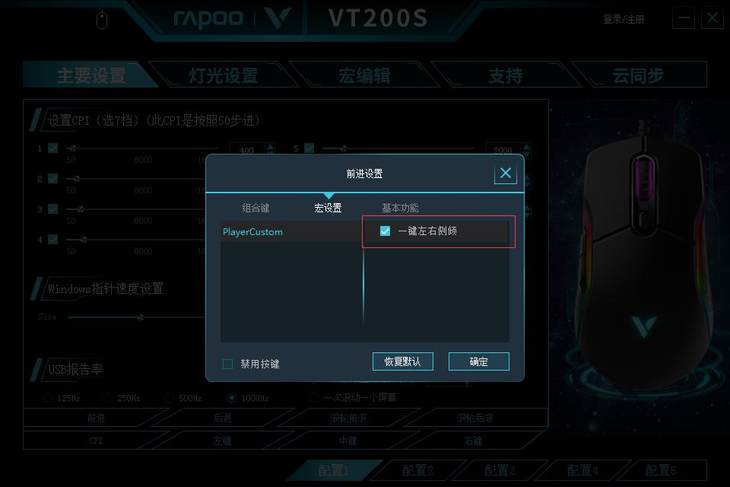Switch to the 配置2 profile
730x487 pixels.
click(417, 470)
